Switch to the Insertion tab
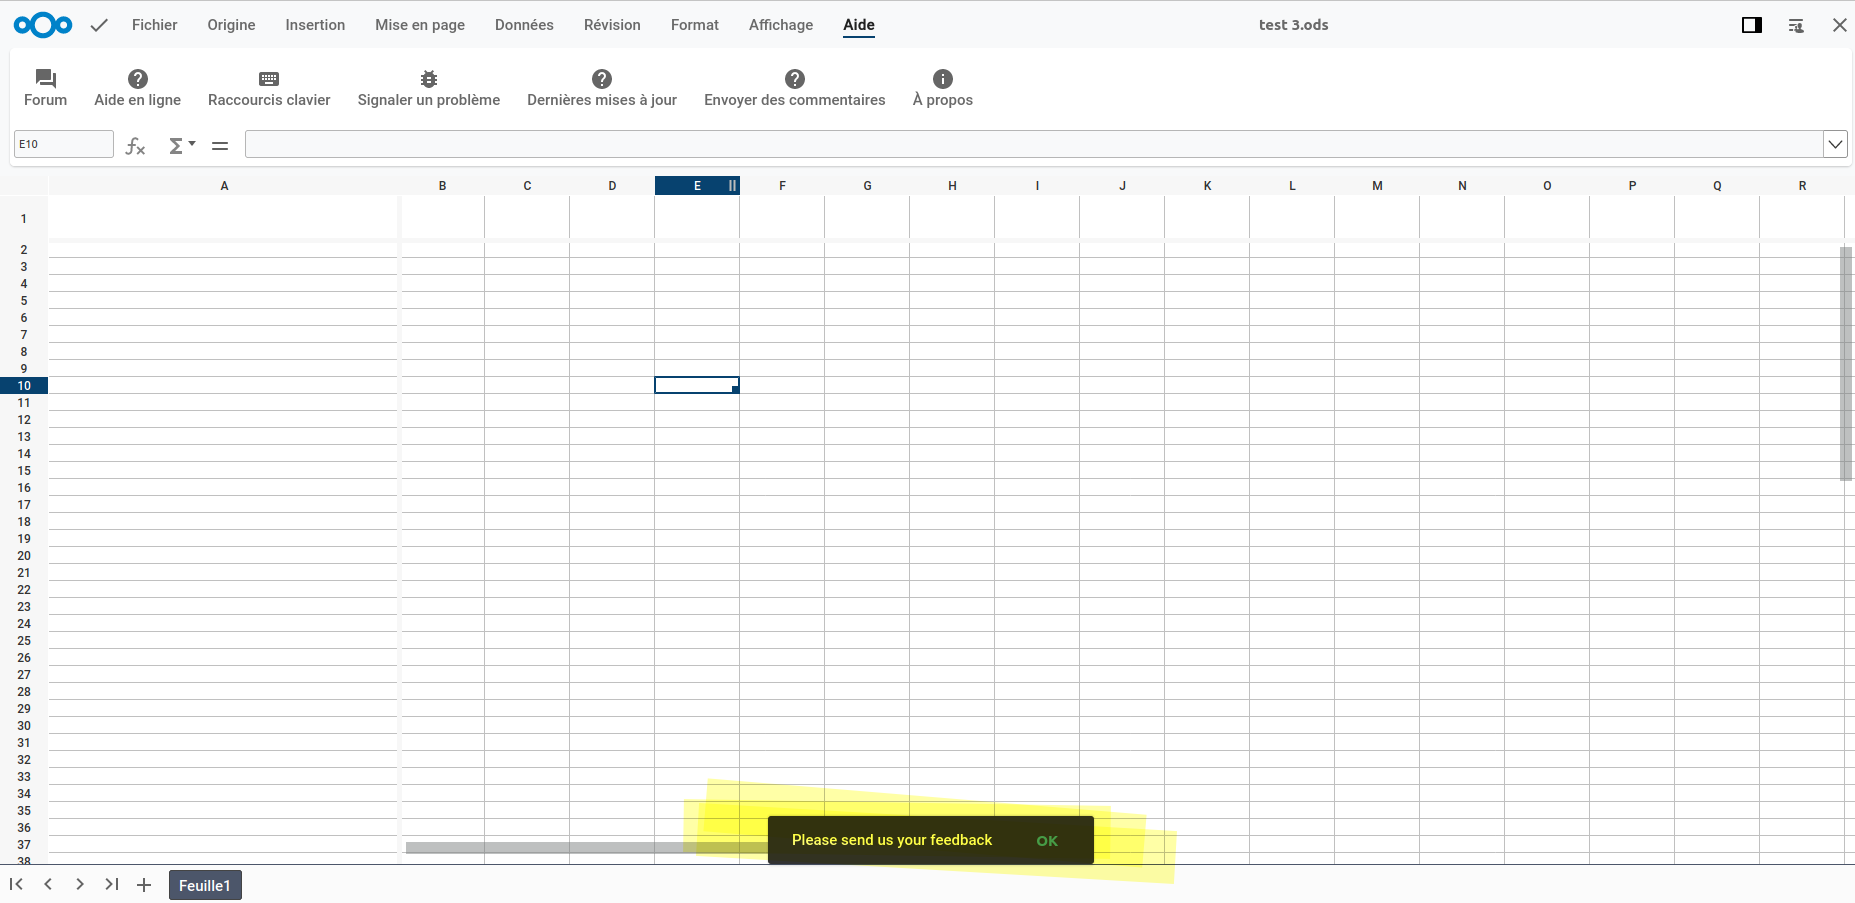Screen dimensions: 1855x903 click(x=315, y=25)
